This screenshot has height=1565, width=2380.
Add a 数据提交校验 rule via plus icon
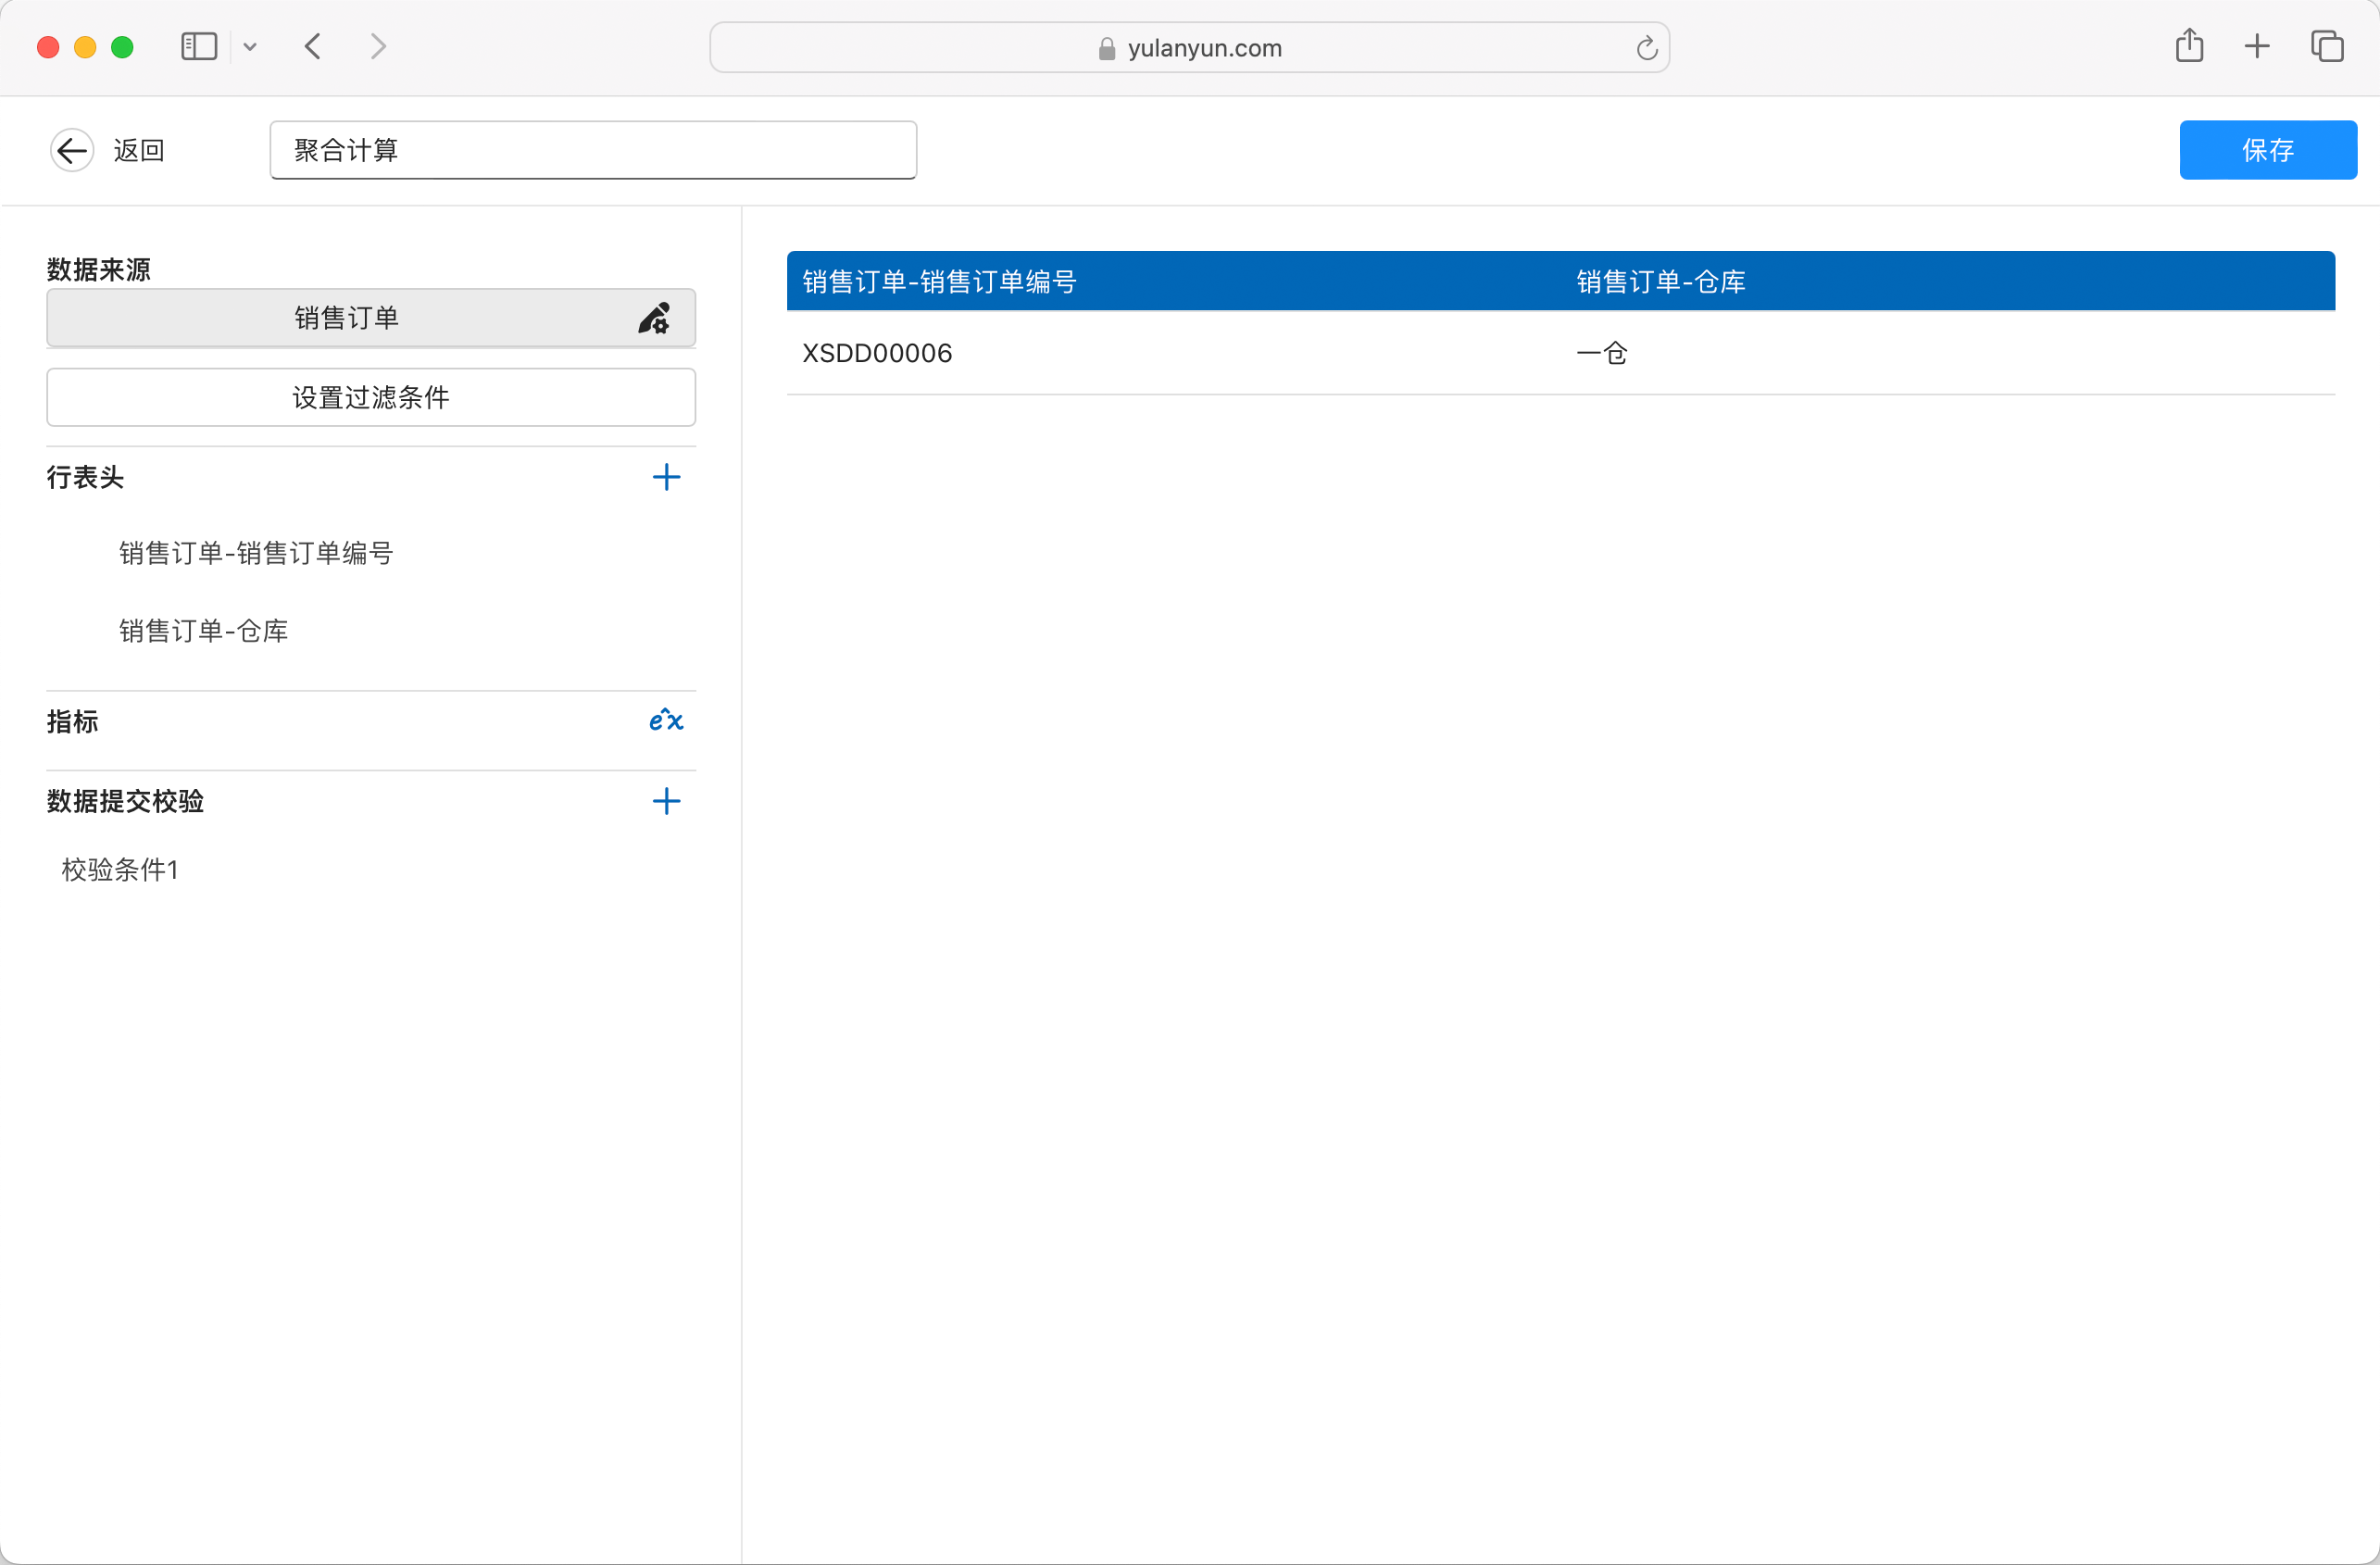(x=666, y=801)
